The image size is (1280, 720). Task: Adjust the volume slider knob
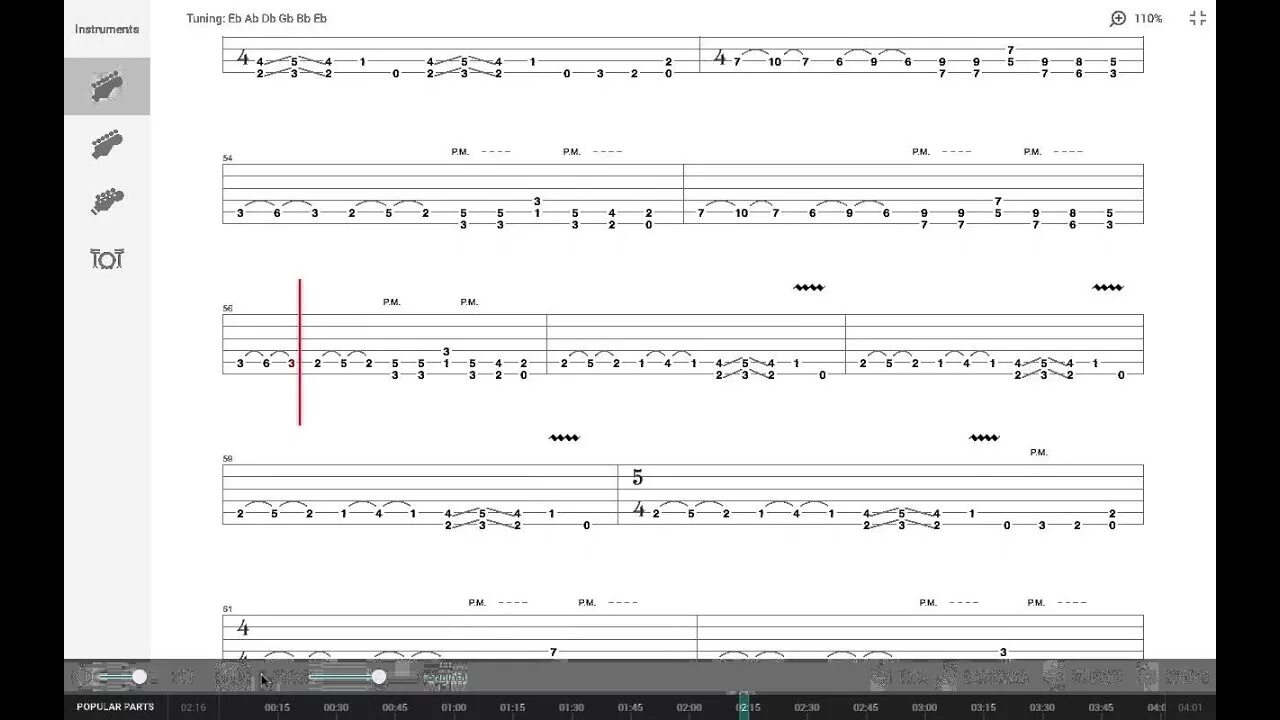pyautogui.click(x=139, y=677)
